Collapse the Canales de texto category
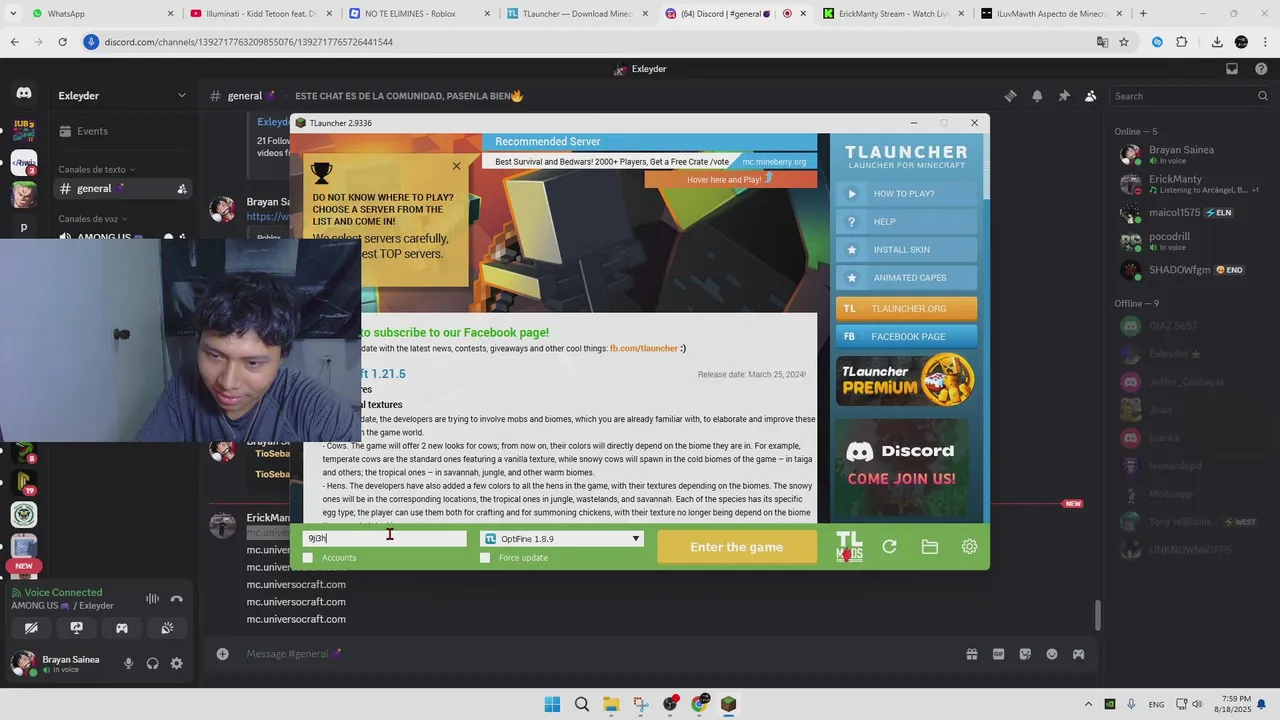This screenshot has width=1280, height=720. tap(96, 170)
